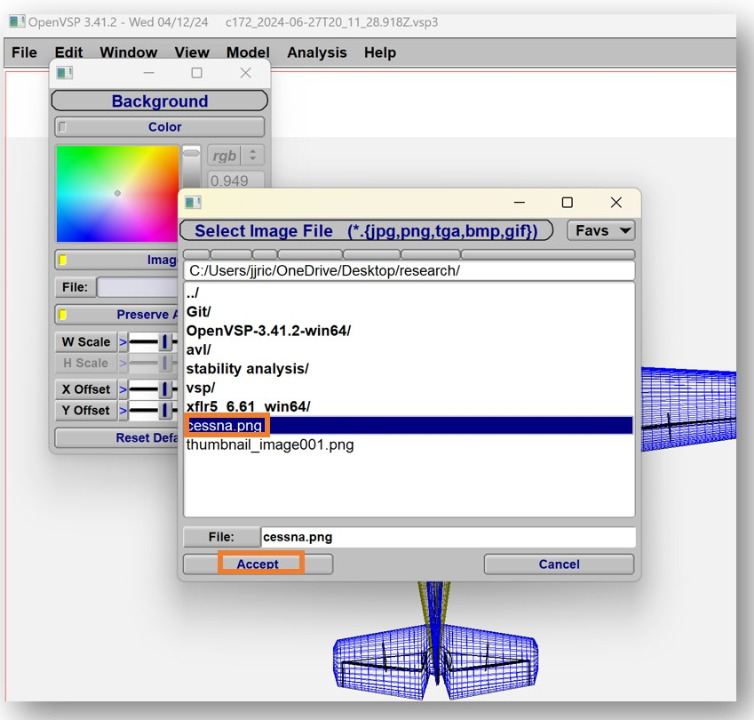This screenshot has width=754, height=720.
Task: Click the arrow icon beside W Scale
Action: click(123, 343)
